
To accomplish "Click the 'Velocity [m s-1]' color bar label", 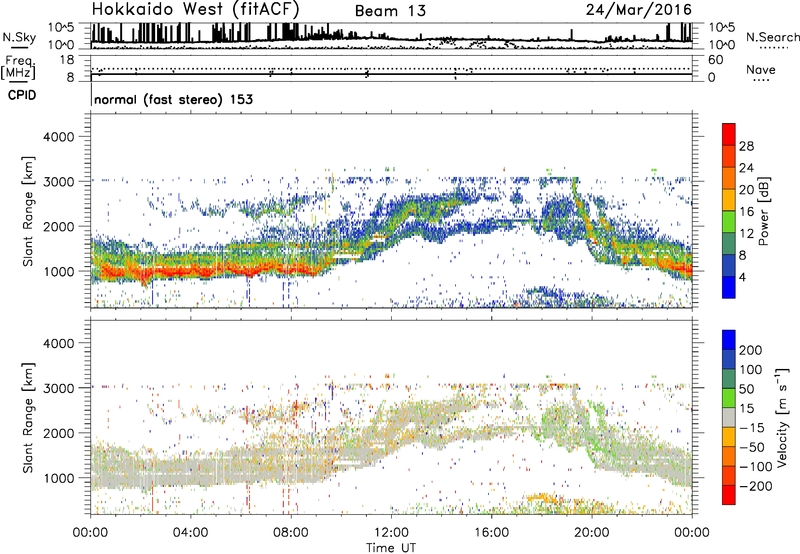I will tap(781, 417).
